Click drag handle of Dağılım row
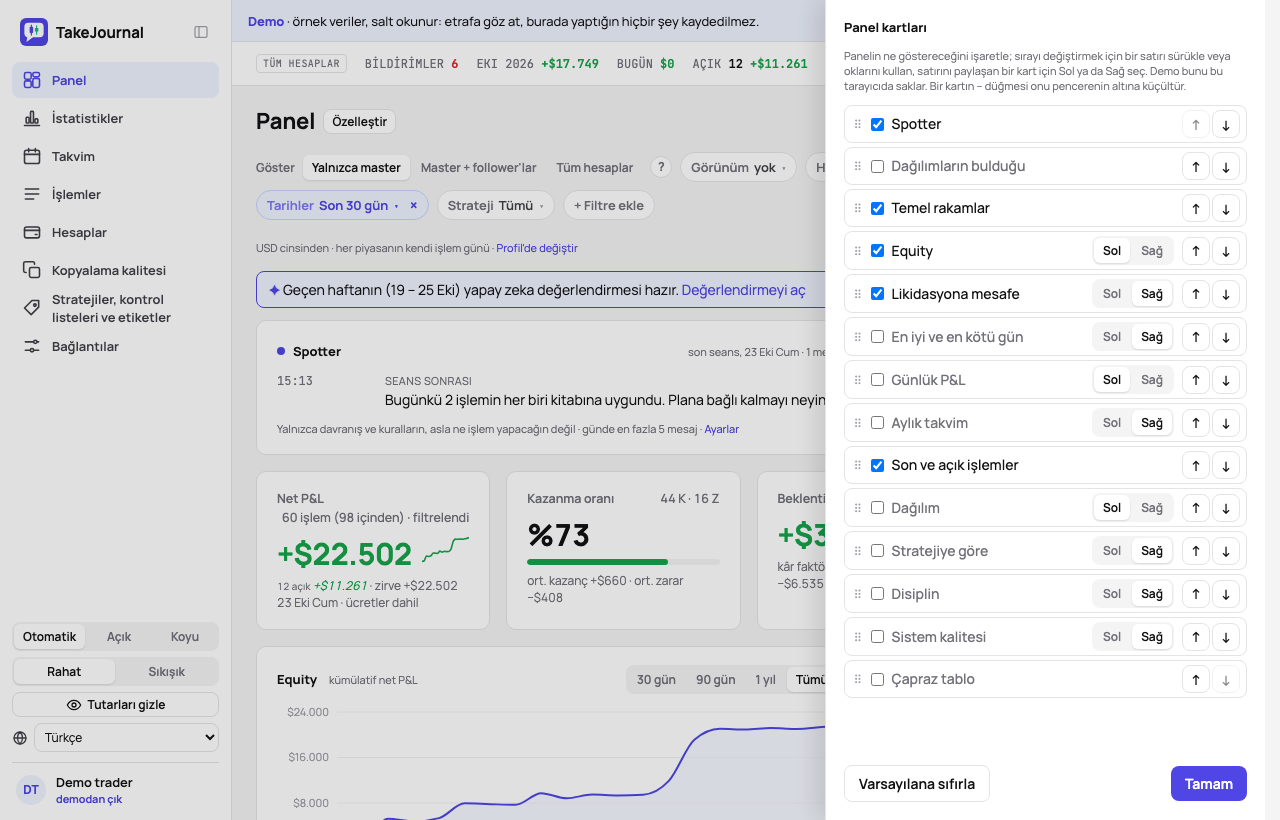This screenshot has width=1280, height=820. pos(857,508)
